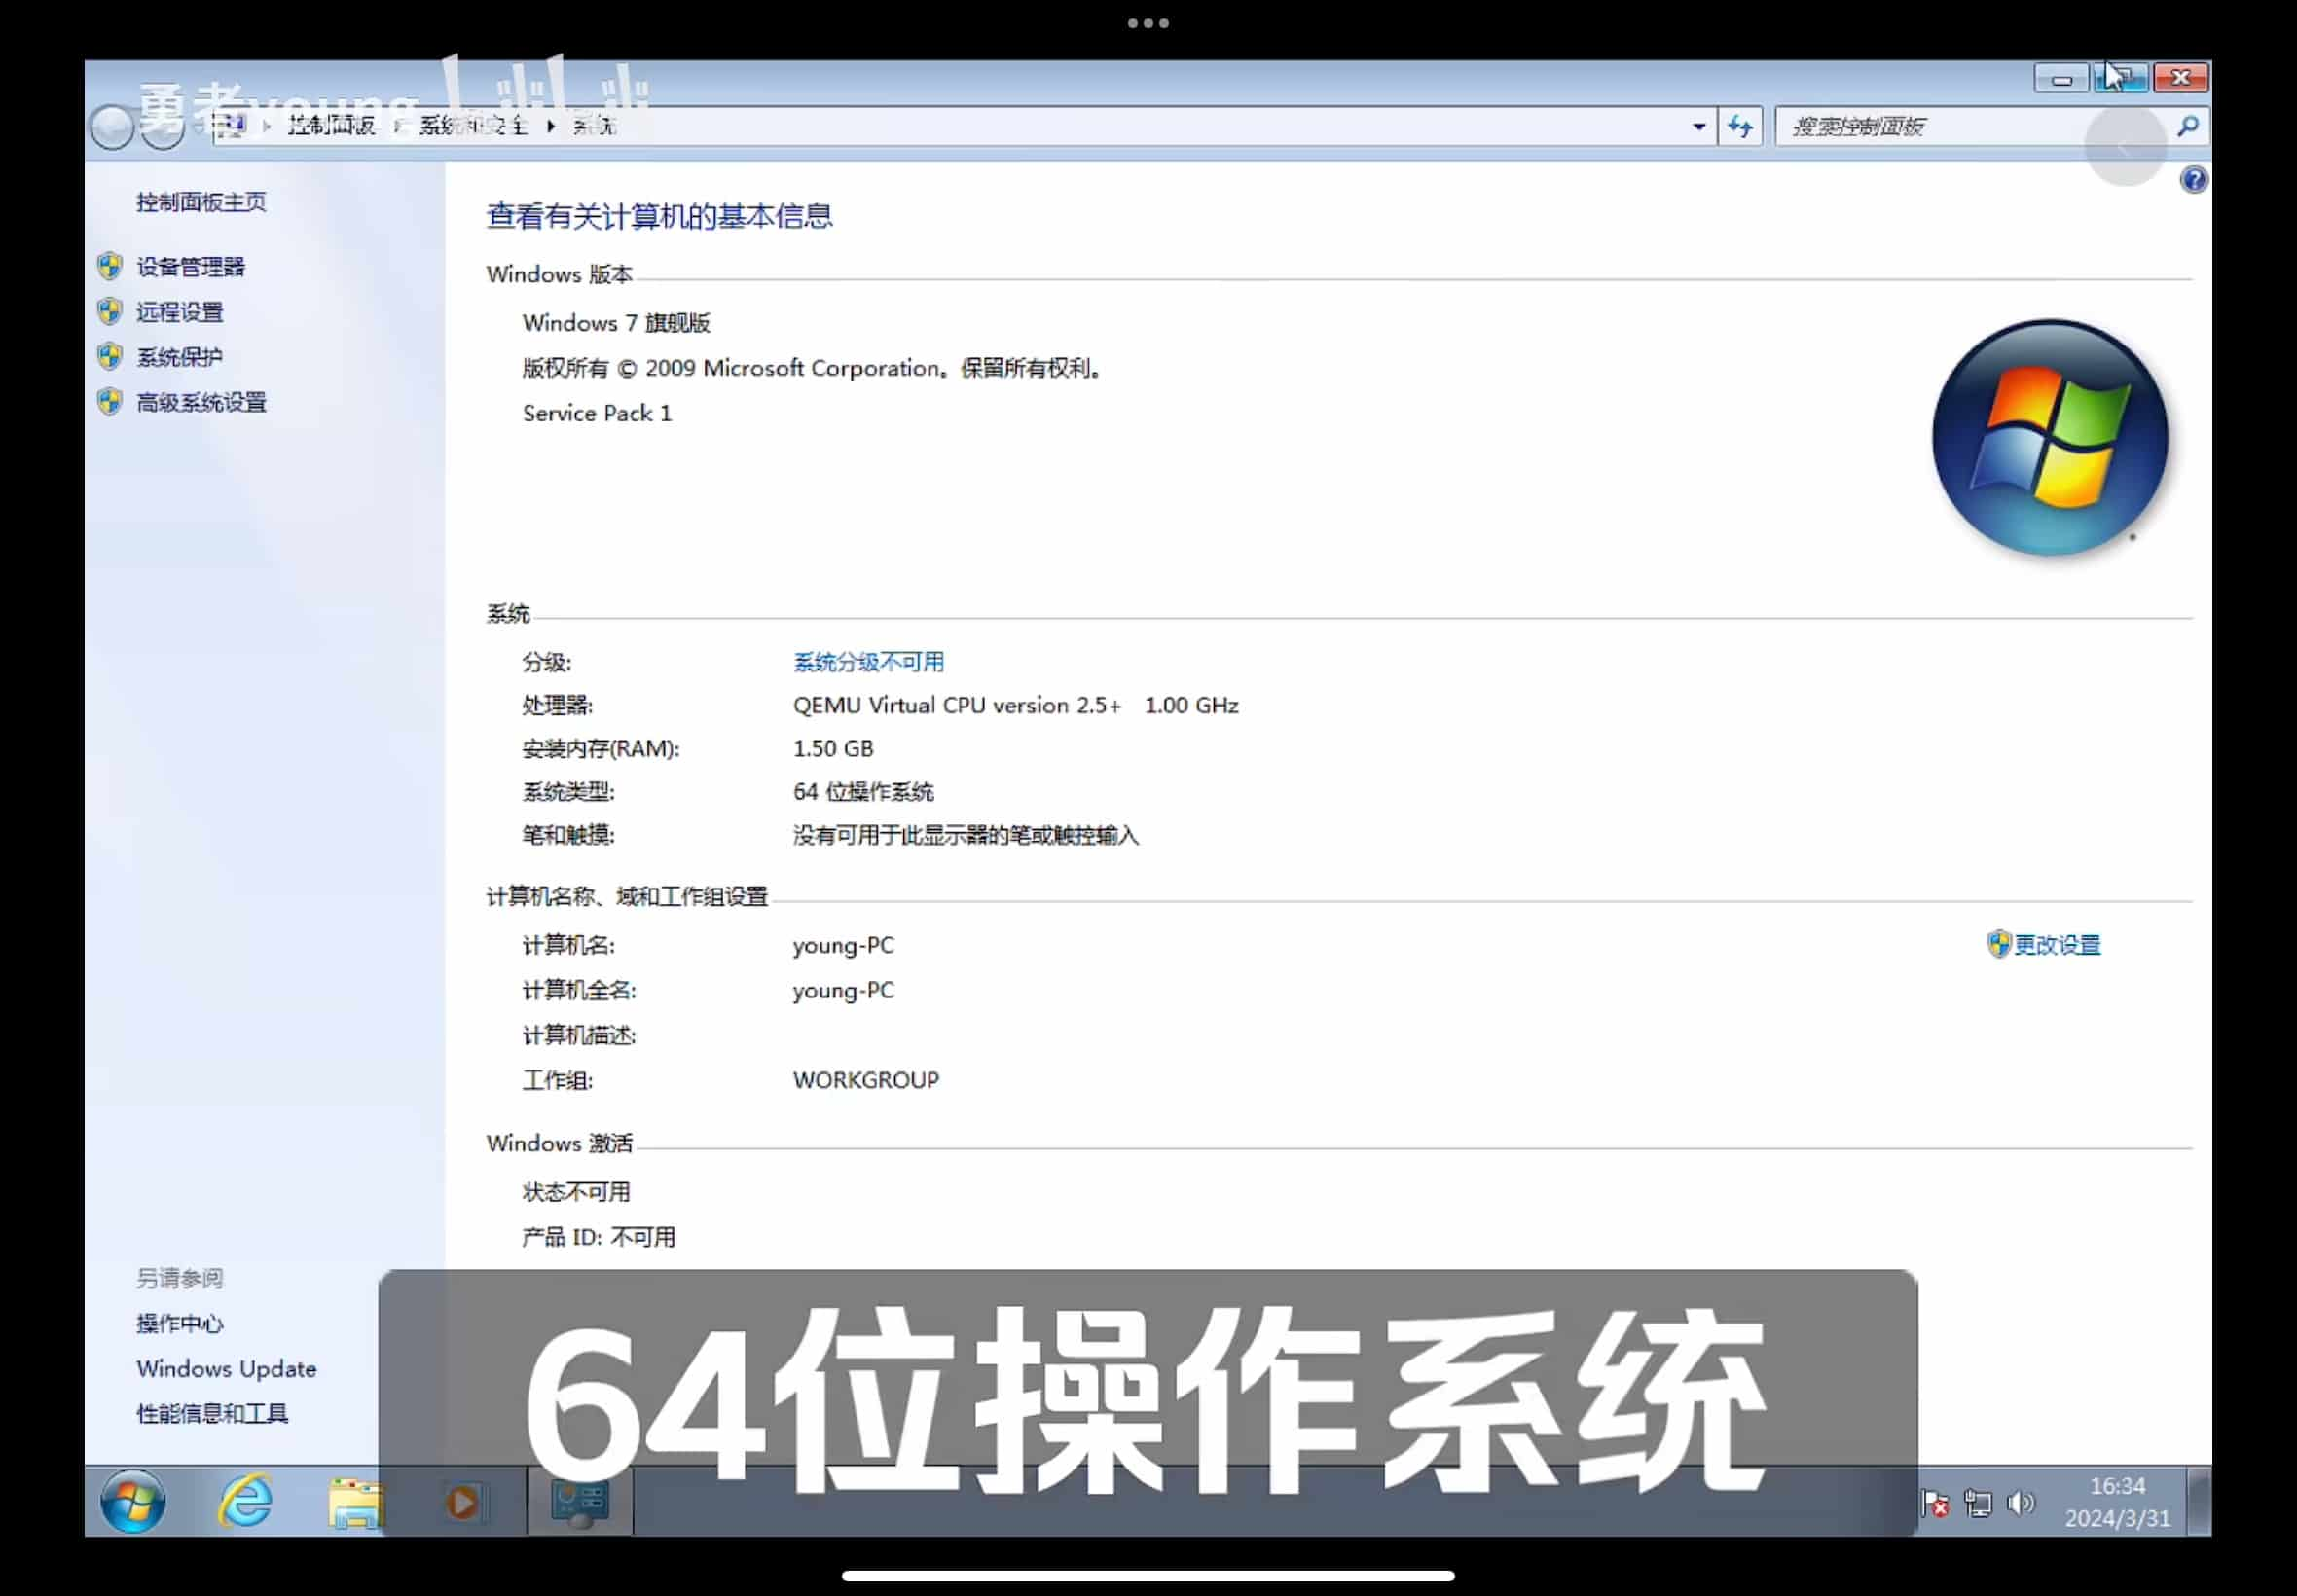Open Action Center (操作中心) link
This screenshot has width=2297, height=1596.
pyautogui.click(x=180, y=1324)
